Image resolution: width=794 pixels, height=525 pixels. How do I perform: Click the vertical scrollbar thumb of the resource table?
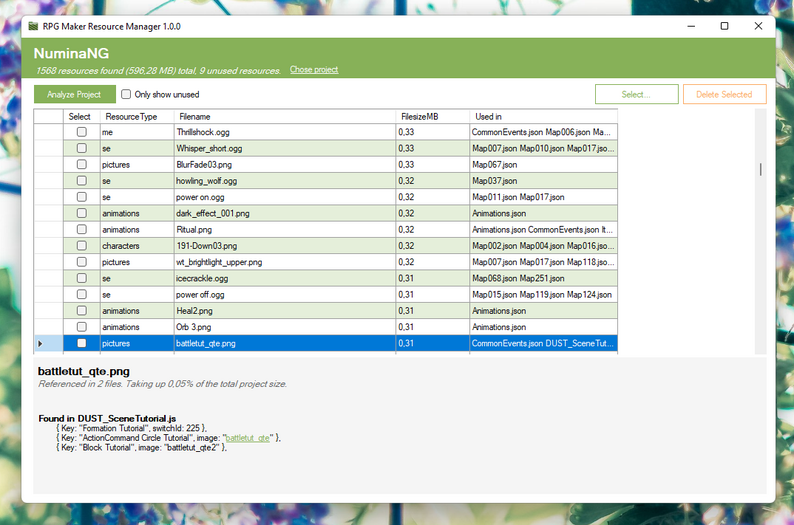click(760, 170)
